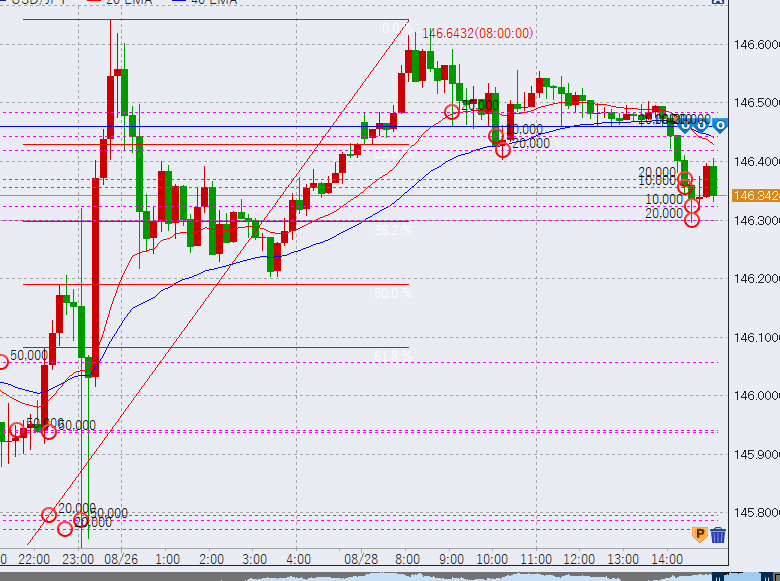Select the lowest red circle marker below 14:00 candles
This screenshot has width=780, height=581.
(692, 219)
